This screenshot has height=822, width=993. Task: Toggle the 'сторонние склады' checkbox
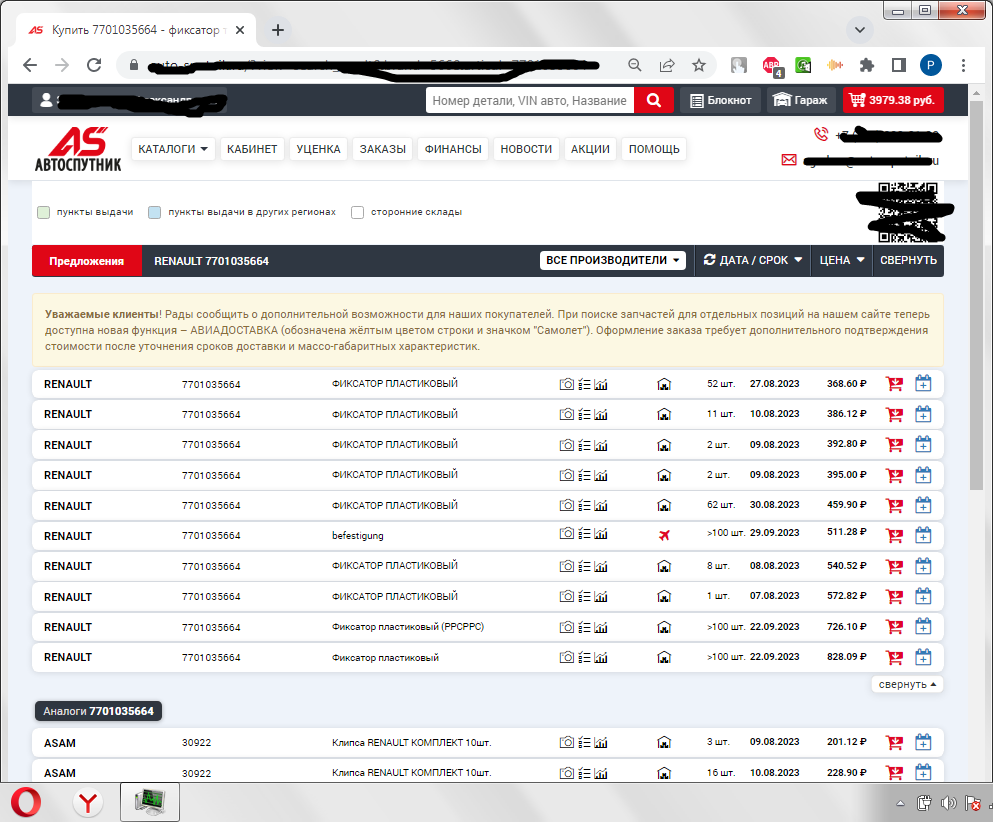pyautogui.click(x=358, y=212)
